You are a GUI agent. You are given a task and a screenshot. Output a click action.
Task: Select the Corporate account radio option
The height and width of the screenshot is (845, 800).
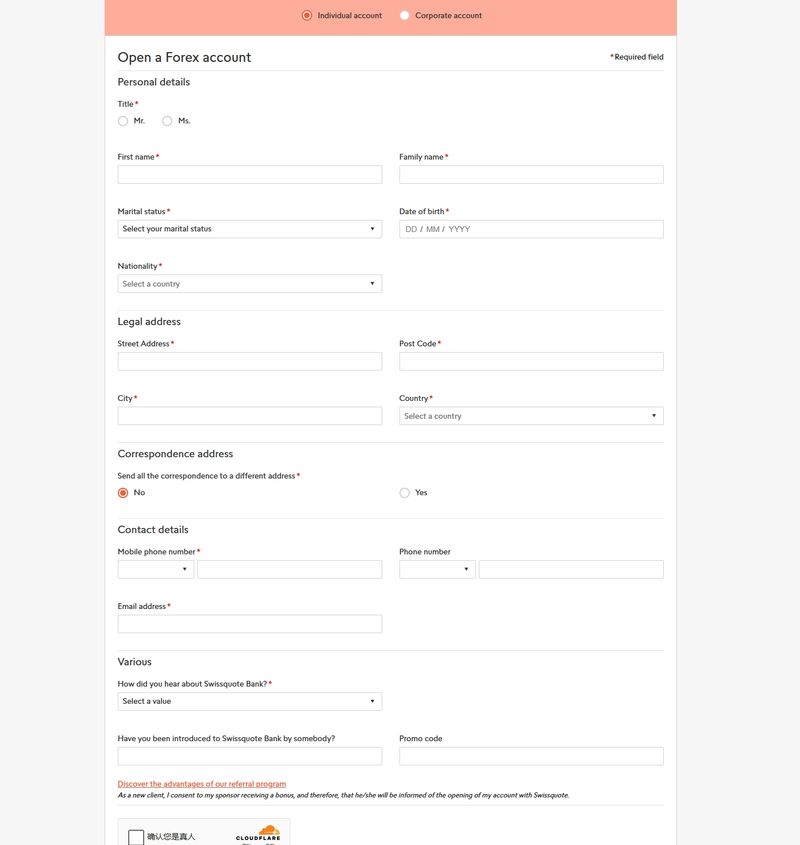[x=404, y=16]
